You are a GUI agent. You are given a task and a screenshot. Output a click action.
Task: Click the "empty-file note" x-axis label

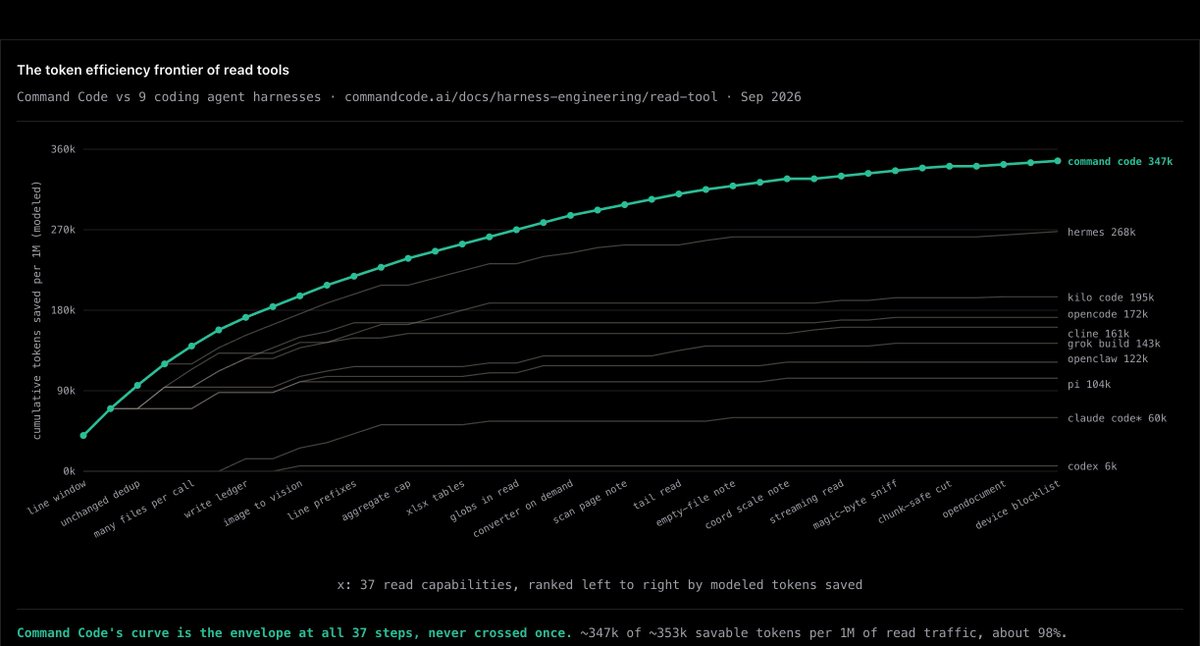click(697, 504)
